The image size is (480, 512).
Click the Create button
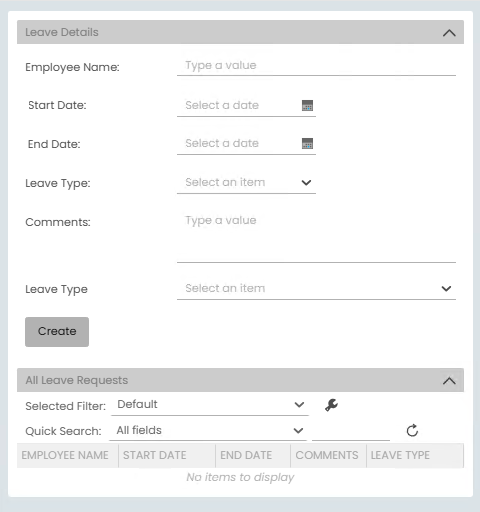(57, 332)
